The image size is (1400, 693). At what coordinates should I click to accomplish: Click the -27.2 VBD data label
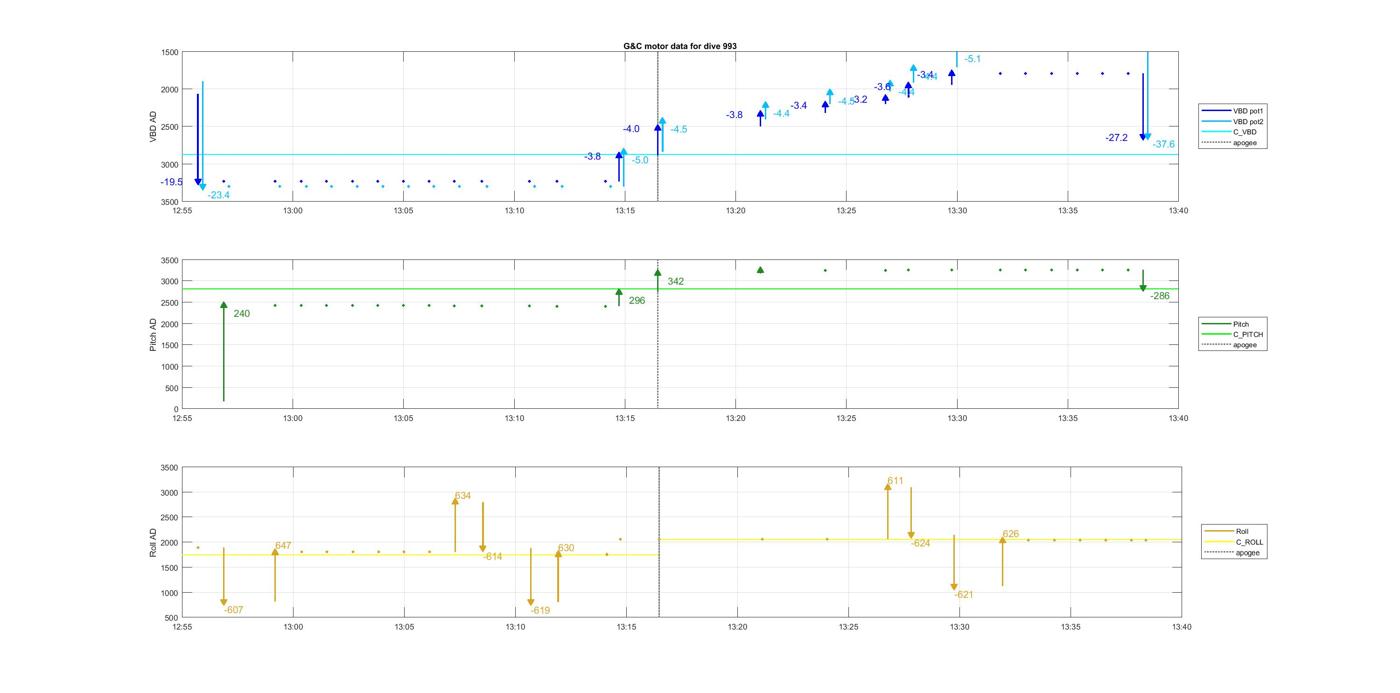[1116, 138]
